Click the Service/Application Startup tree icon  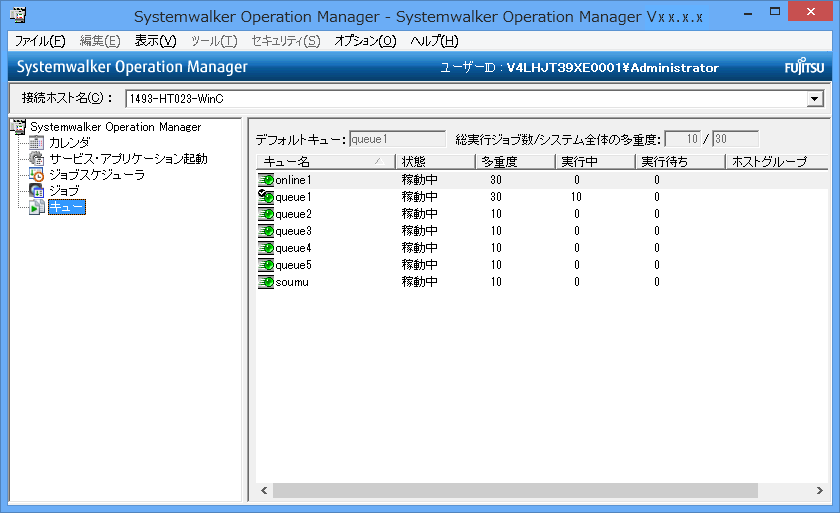(37, 159)
